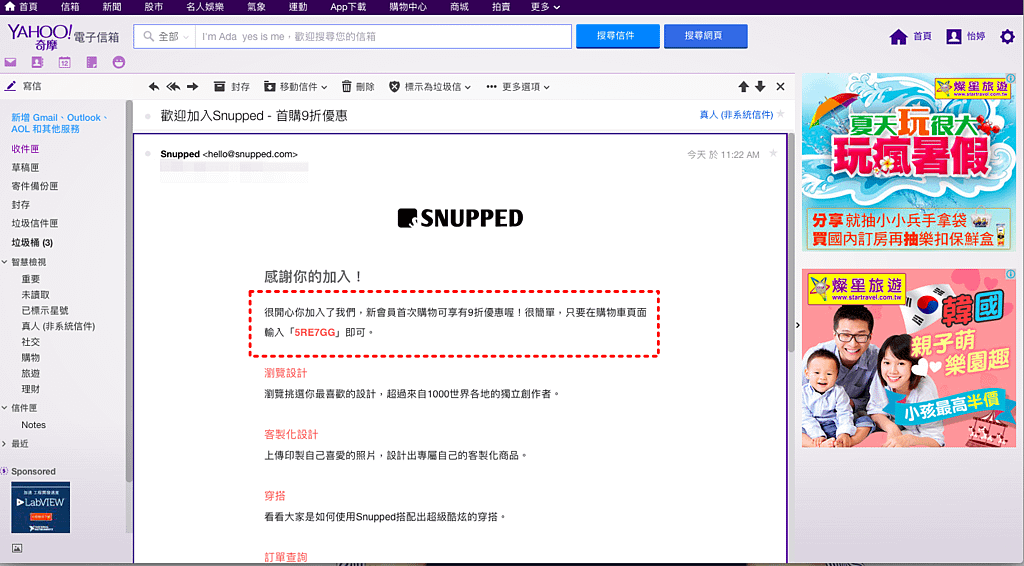Open settings gear icon at top right
Image resolution: width=1024 pixels, height=566 pixels.
(1008, 37)
